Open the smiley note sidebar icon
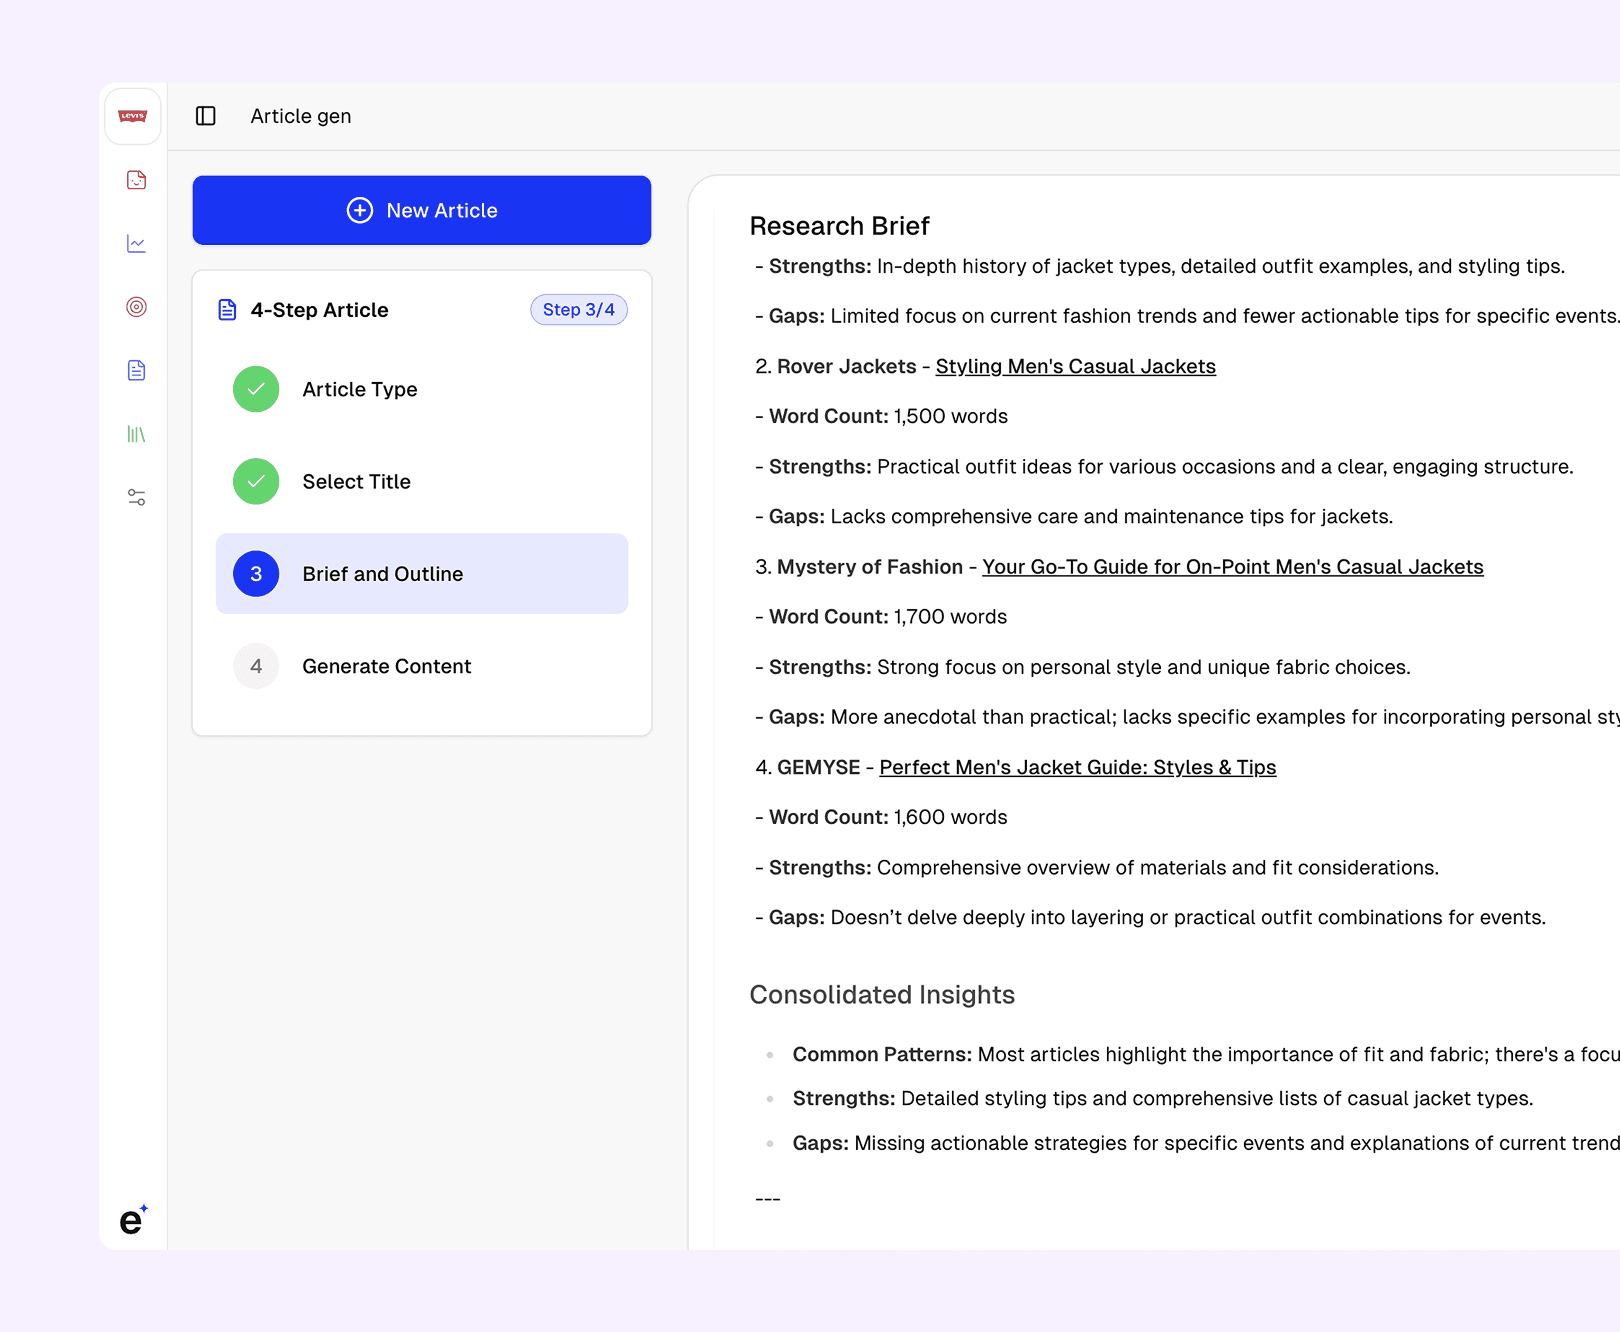Screen dimensions: 1620x1332 pyautogui.click(x=137, y=180)
